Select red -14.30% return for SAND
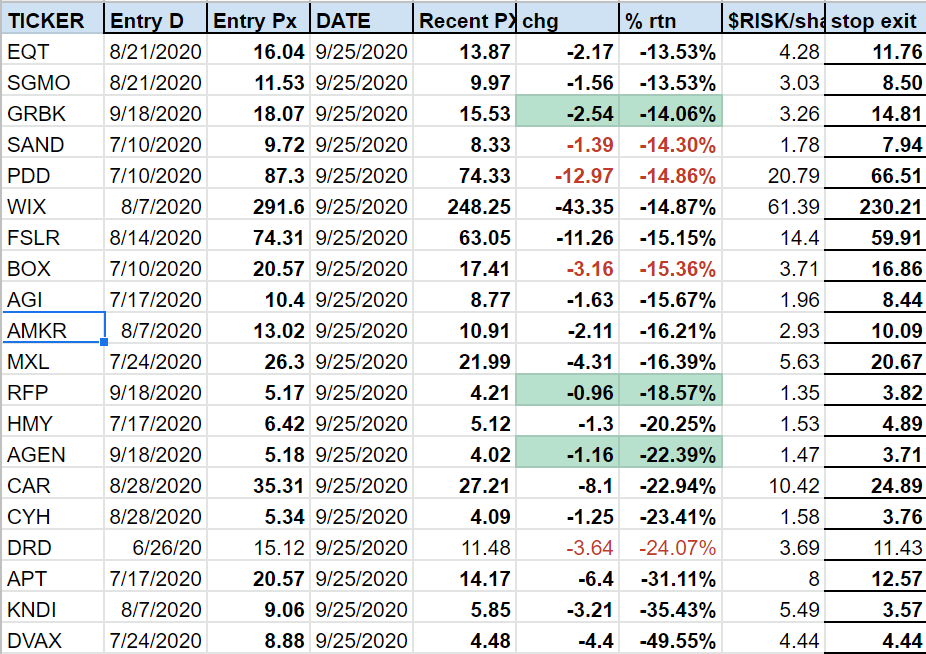The image size is (926, 654). click(x=670, y=144)
